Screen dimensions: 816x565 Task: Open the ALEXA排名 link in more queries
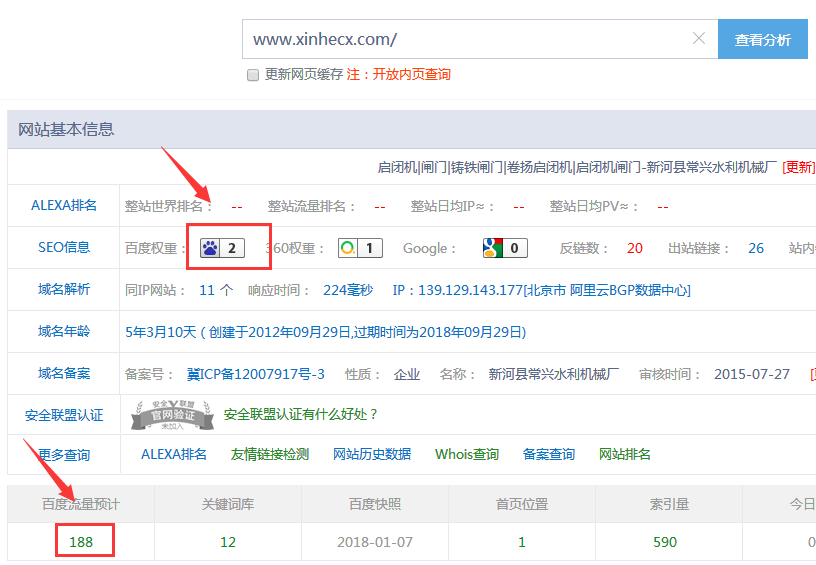(174, 454)
